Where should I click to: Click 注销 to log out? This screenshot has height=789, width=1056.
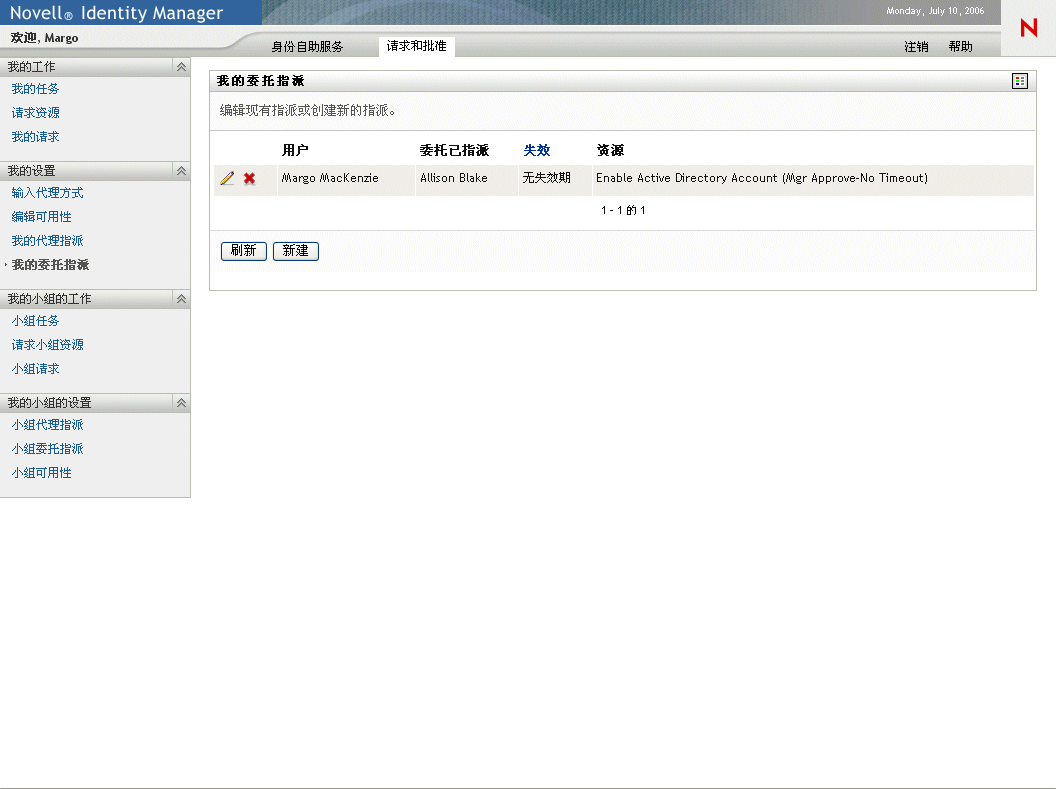(916, 46)
